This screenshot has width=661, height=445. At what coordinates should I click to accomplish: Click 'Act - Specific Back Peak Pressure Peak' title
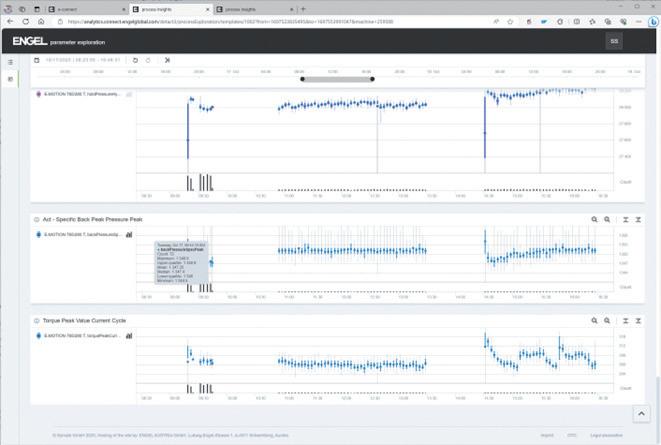pos(92,220)
